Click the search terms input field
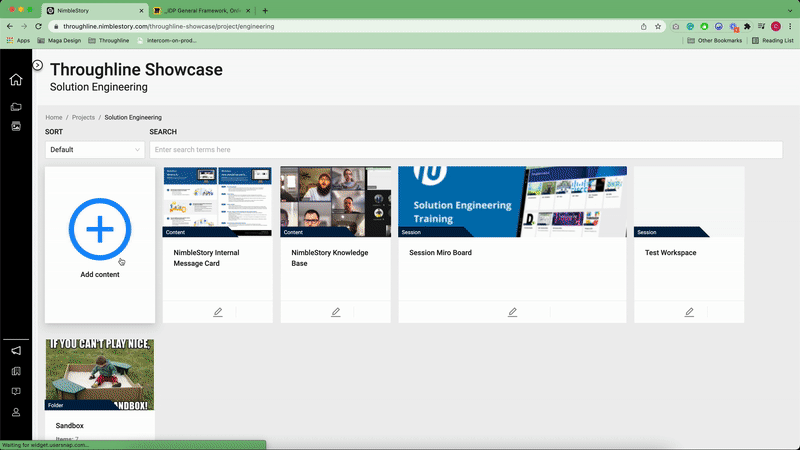Image resolution: width=800 pixels, height=450 pixels. (x=465, y=149)
